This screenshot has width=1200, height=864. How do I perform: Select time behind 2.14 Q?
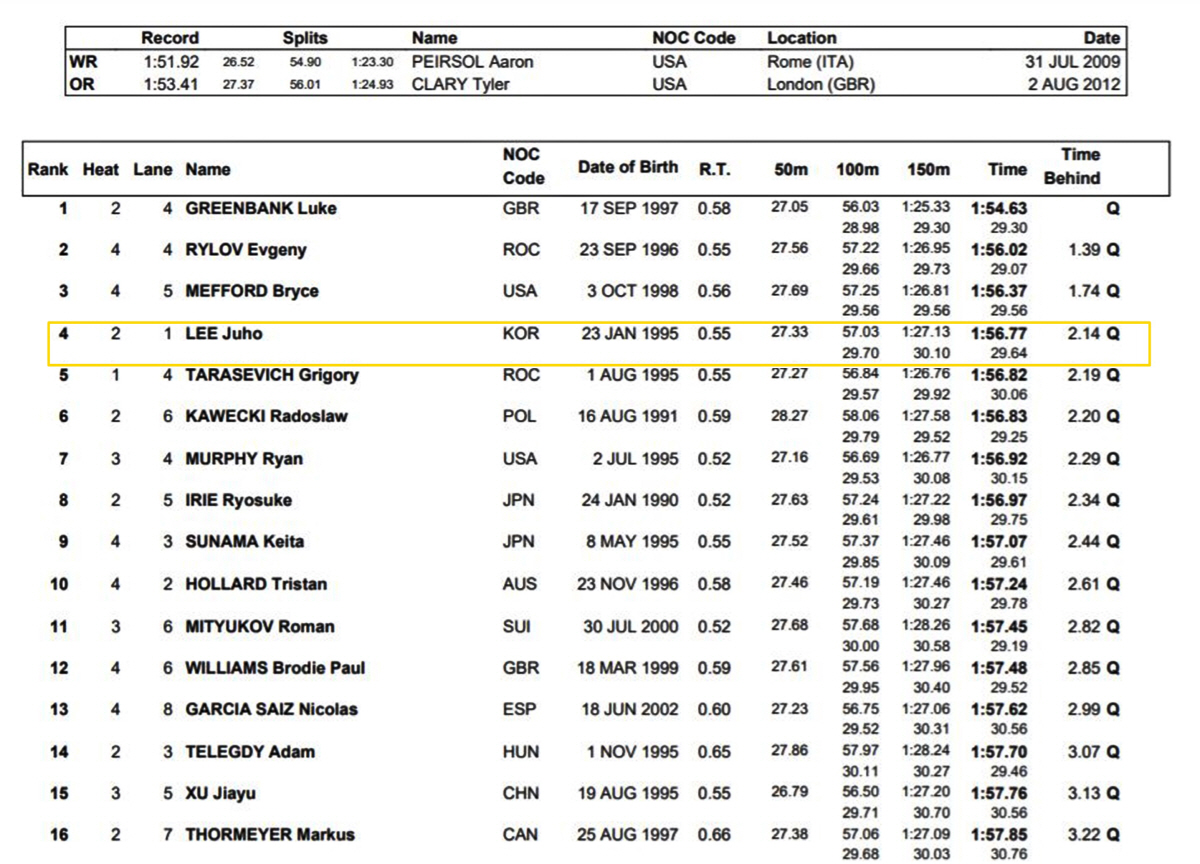(1093, 334)
